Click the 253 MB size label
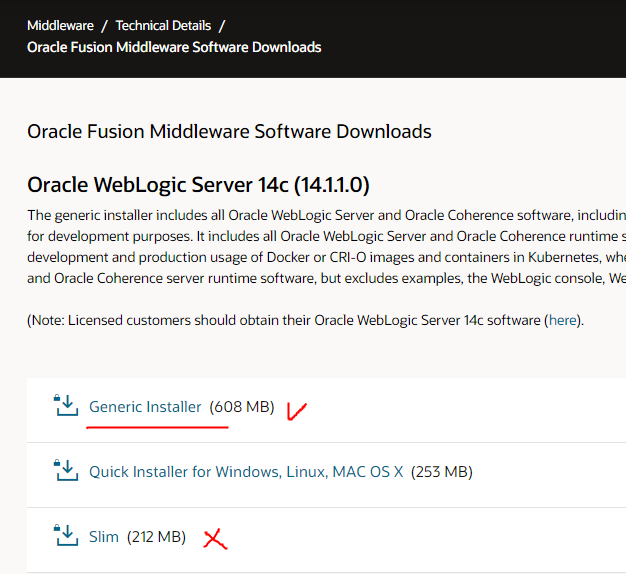The image size is (626, 574). [x=440, y=472]
